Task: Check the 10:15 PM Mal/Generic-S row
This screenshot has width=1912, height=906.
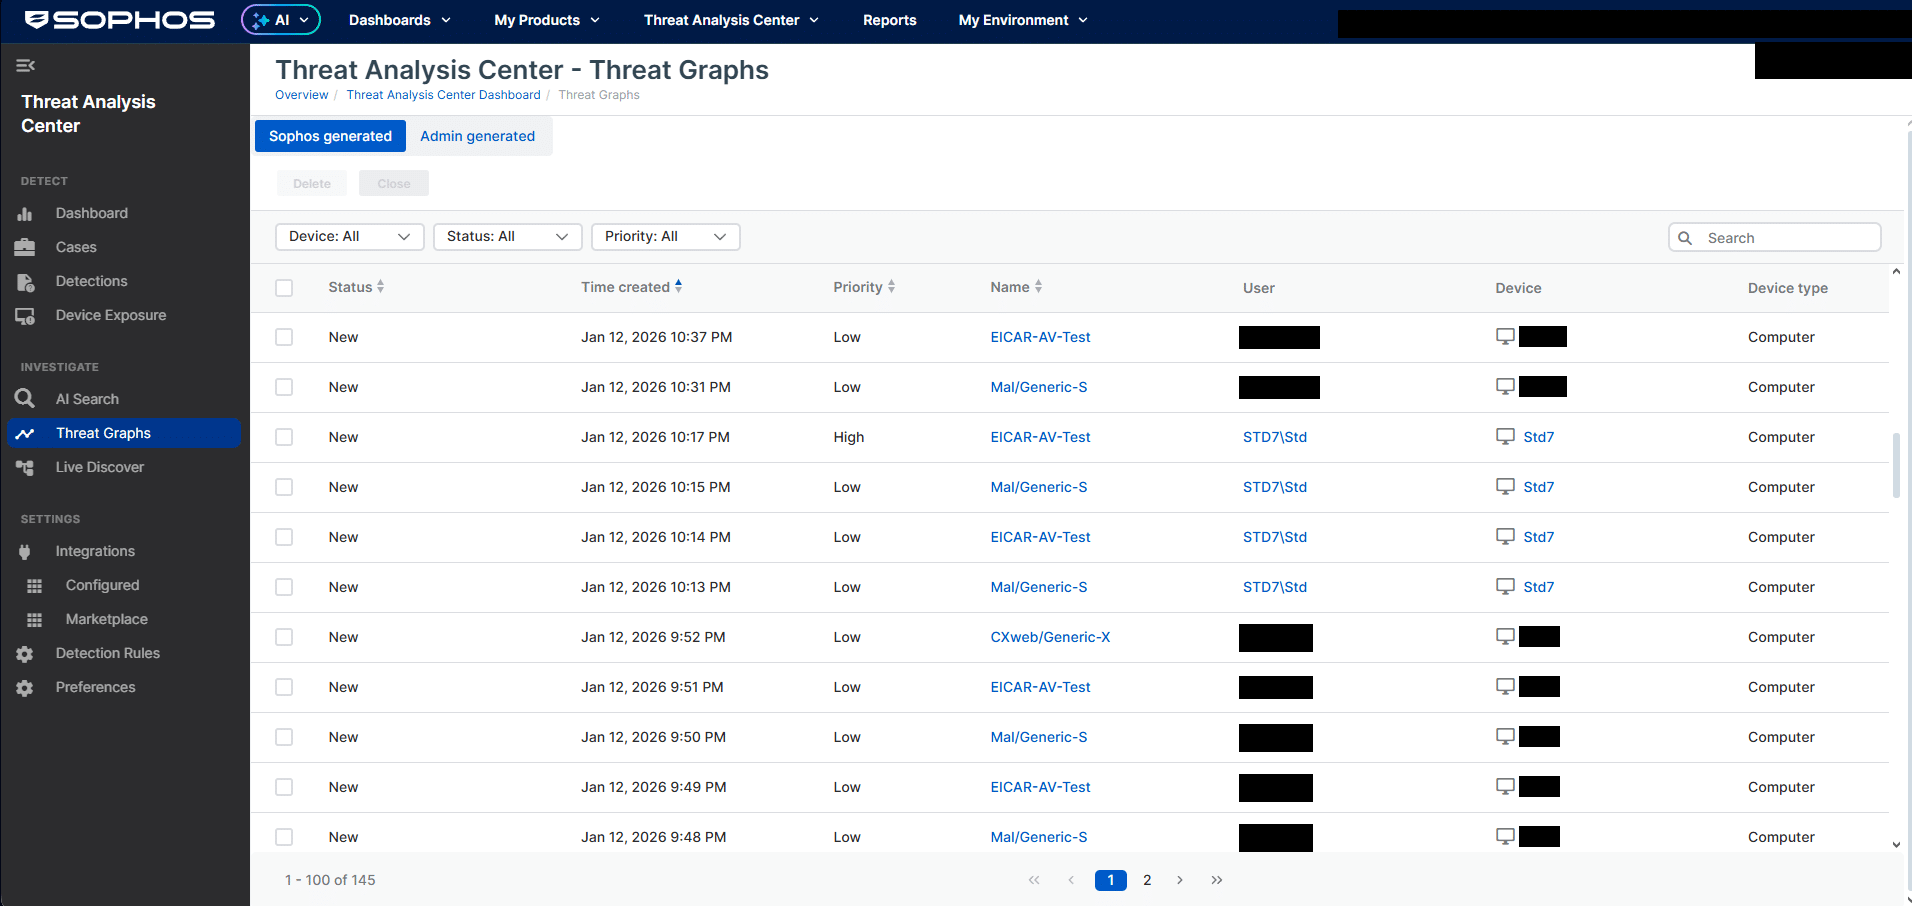Action: 284,487
